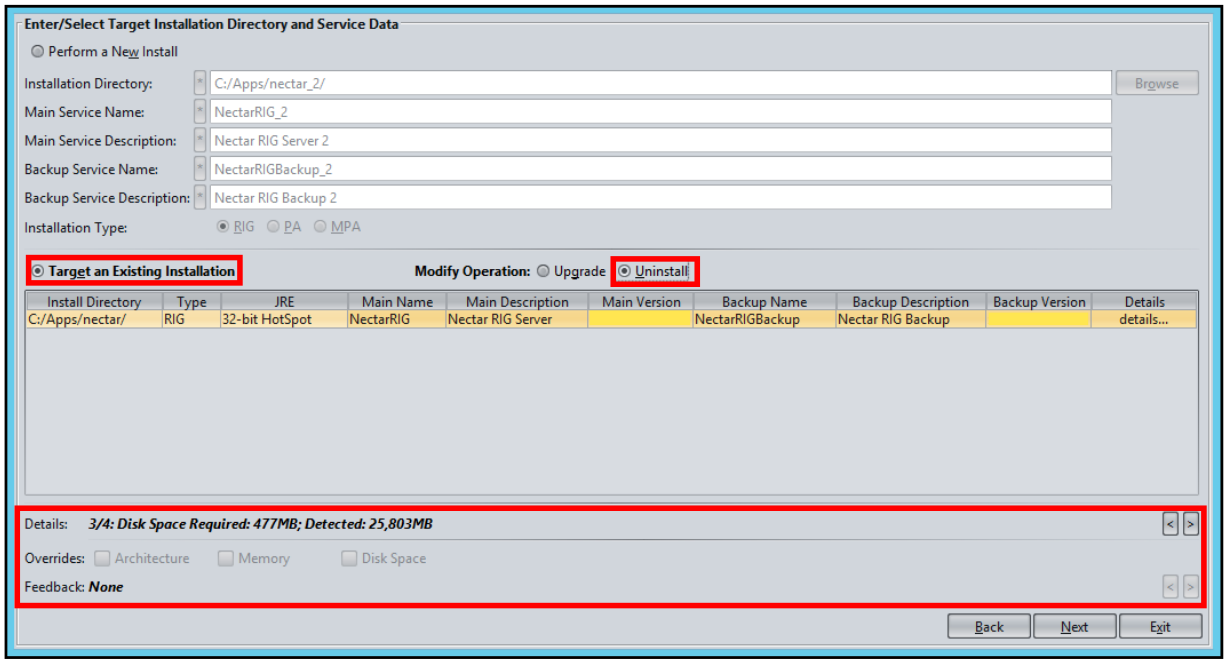The width and height of the screenshot is (1228, 664).
Task: Click the Details column header
Action: (1144, 302)
